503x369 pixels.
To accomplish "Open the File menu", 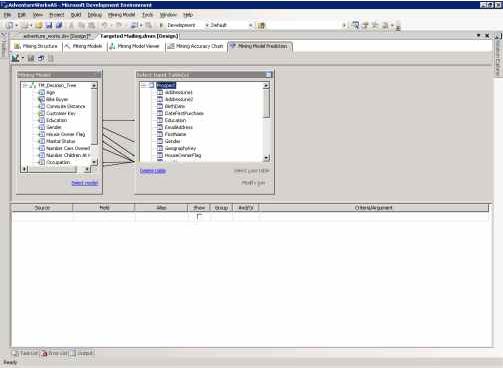I will click(7, 15).
